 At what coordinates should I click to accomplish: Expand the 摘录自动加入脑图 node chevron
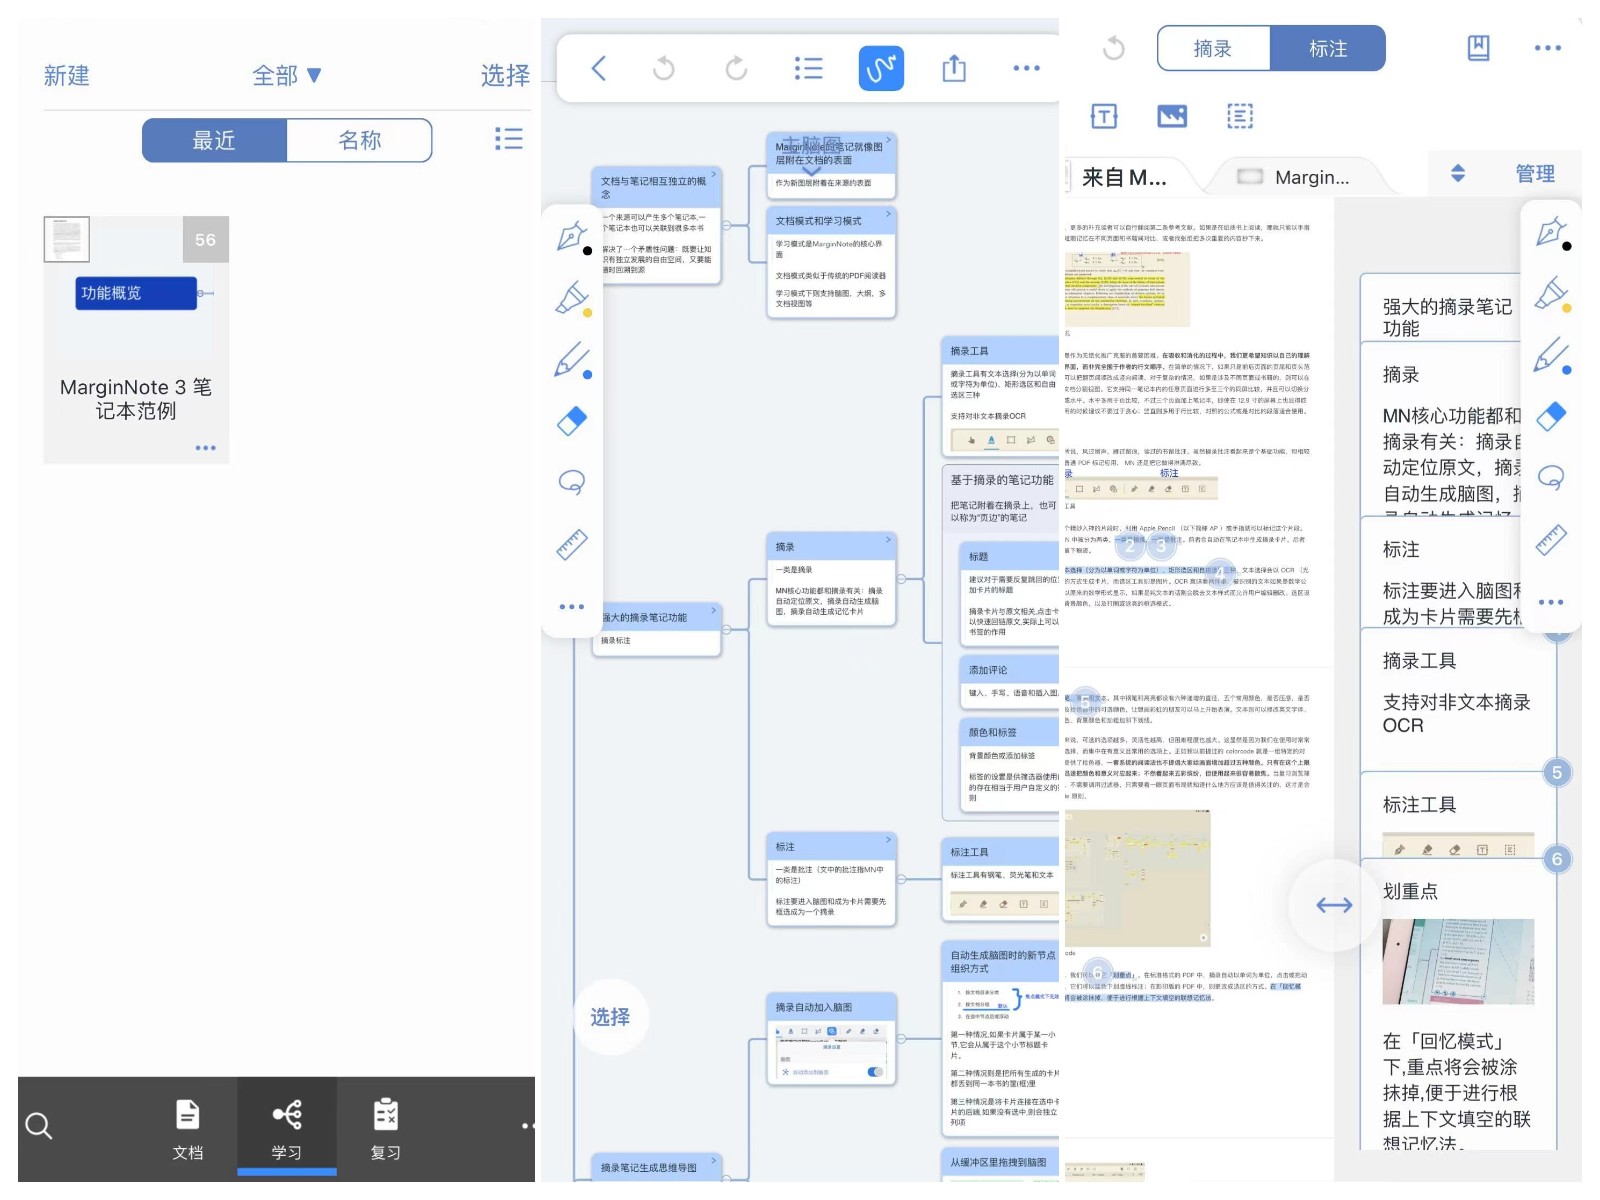click(x=888, y=1000)
